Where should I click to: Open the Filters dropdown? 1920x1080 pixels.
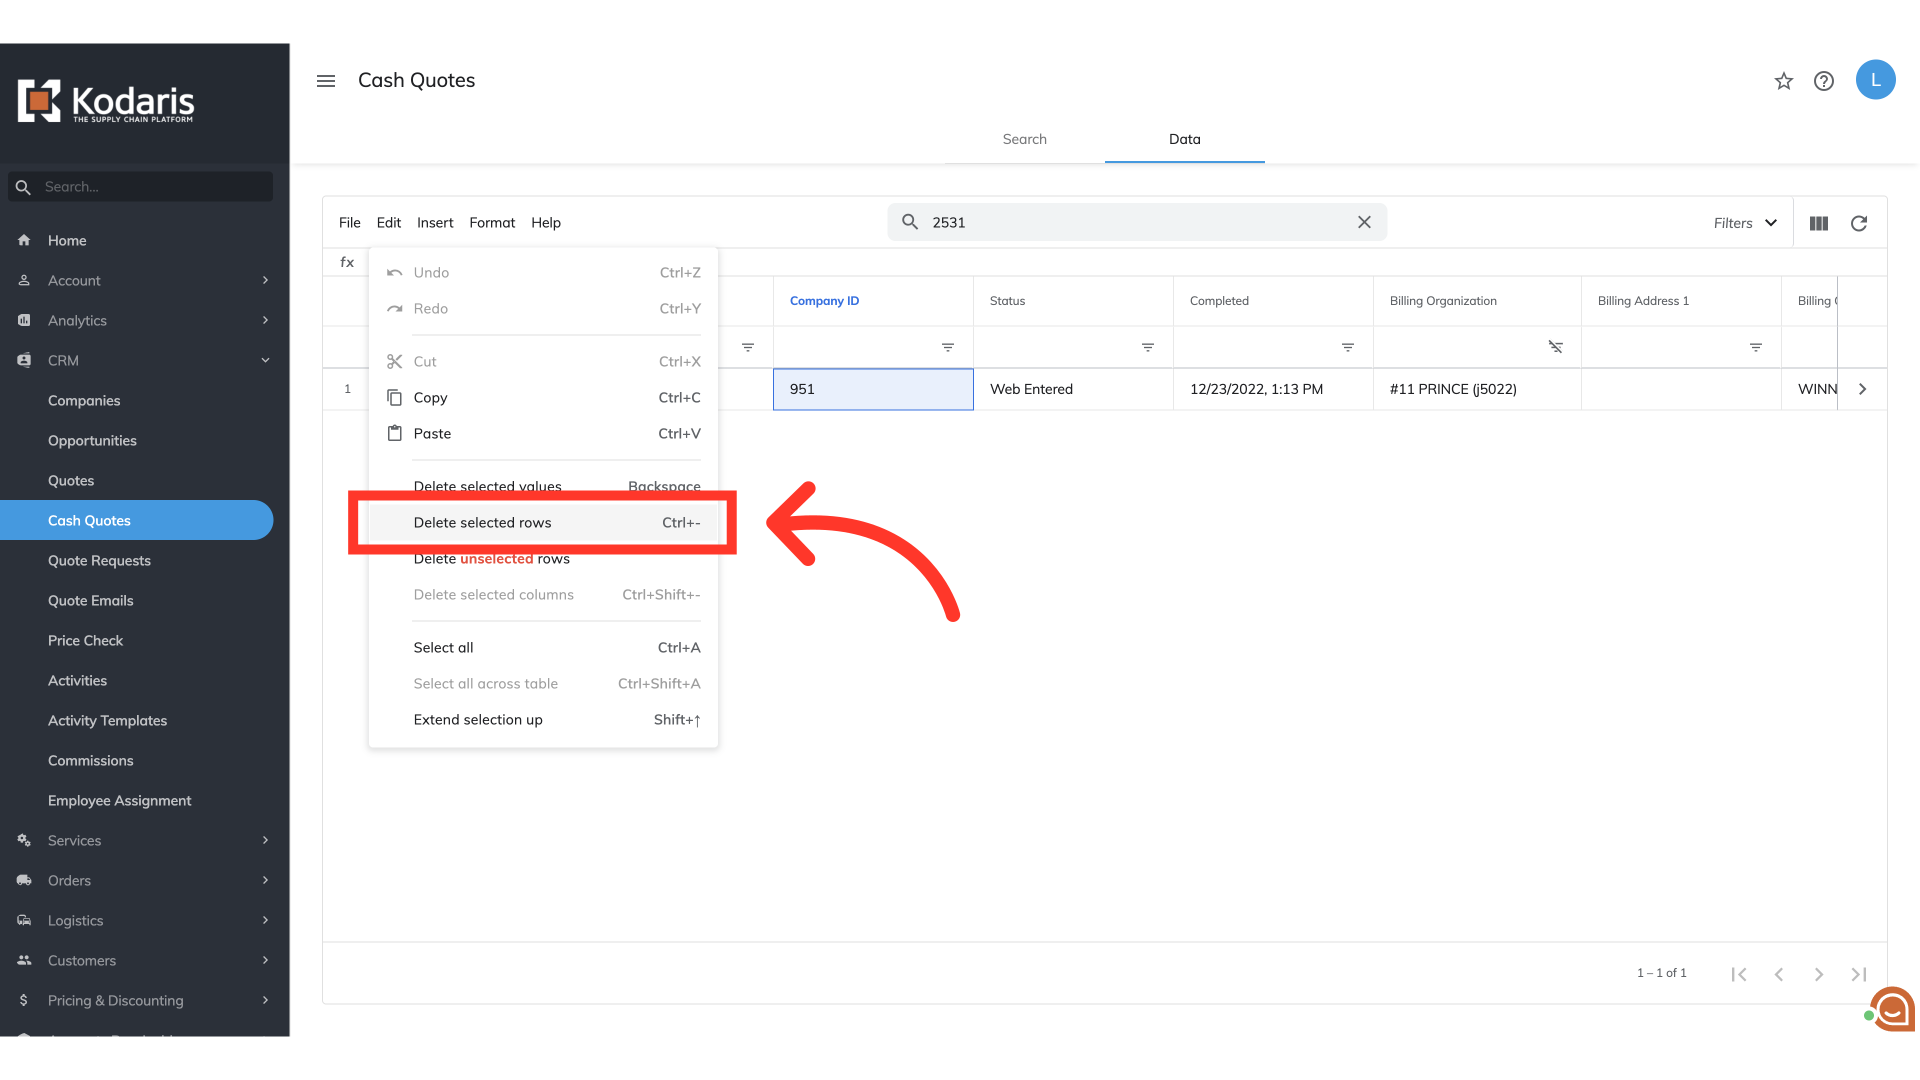[x=1745, y=223]
